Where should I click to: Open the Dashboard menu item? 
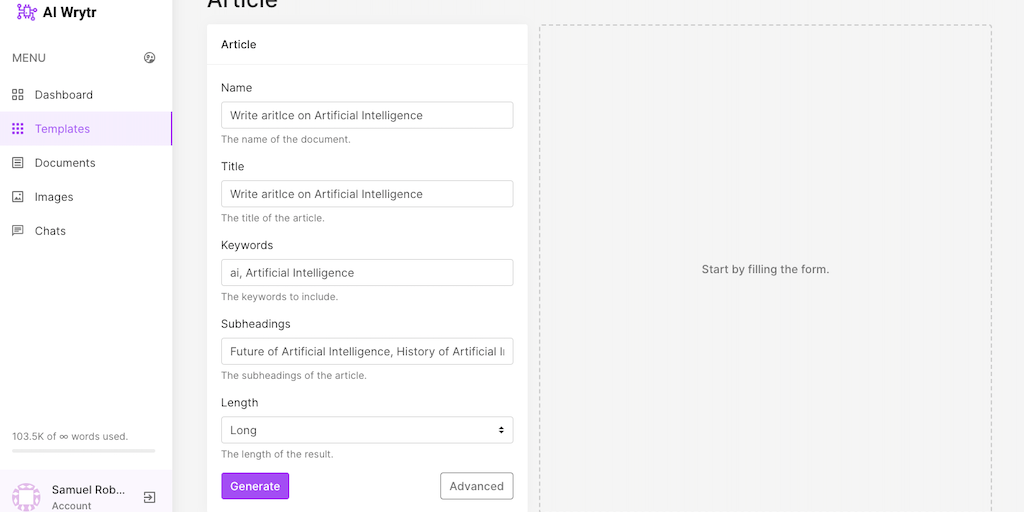pos(64,95)
